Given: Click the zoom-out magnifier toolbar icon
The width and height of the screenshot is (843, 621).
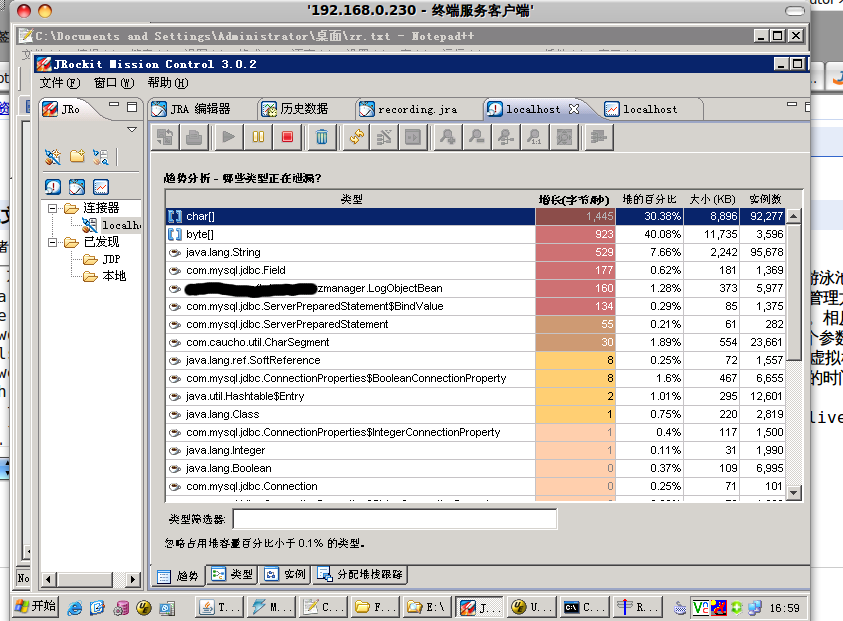Looking at the screenshot, I should click(476, 137).
